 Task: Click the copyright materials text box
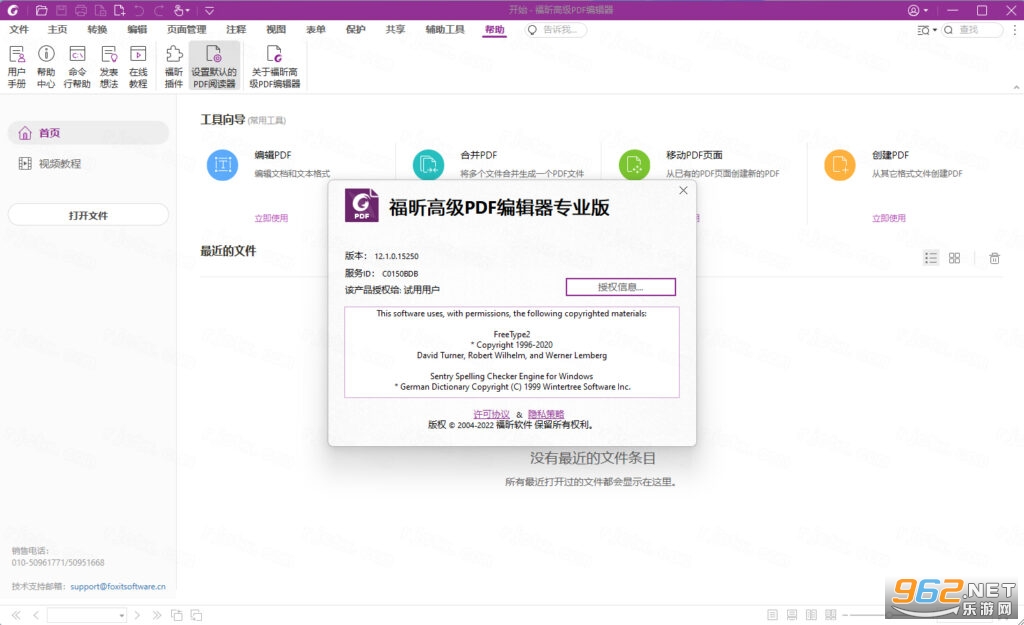point(512,352)
